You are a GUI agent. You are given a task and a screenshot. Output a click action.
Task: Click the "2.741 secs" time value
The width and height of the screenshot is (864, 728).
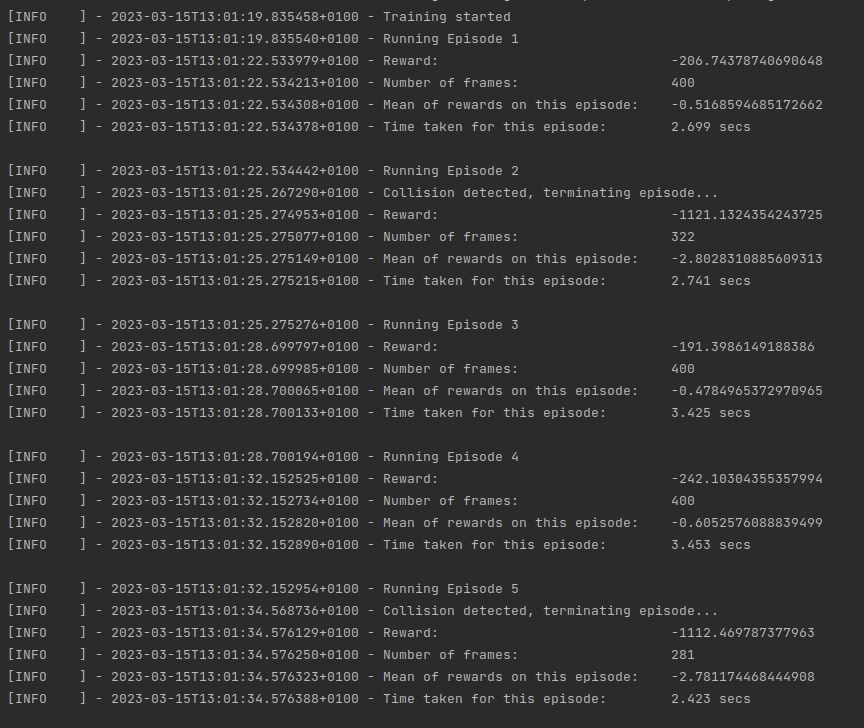point(710,281)
